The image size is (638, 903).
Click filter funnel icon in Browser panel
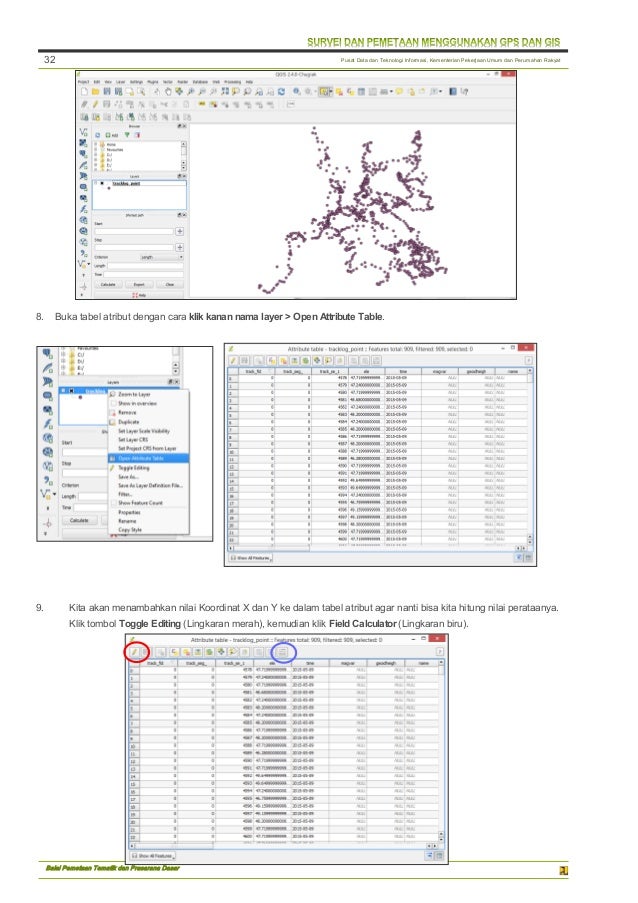(127, 135)
